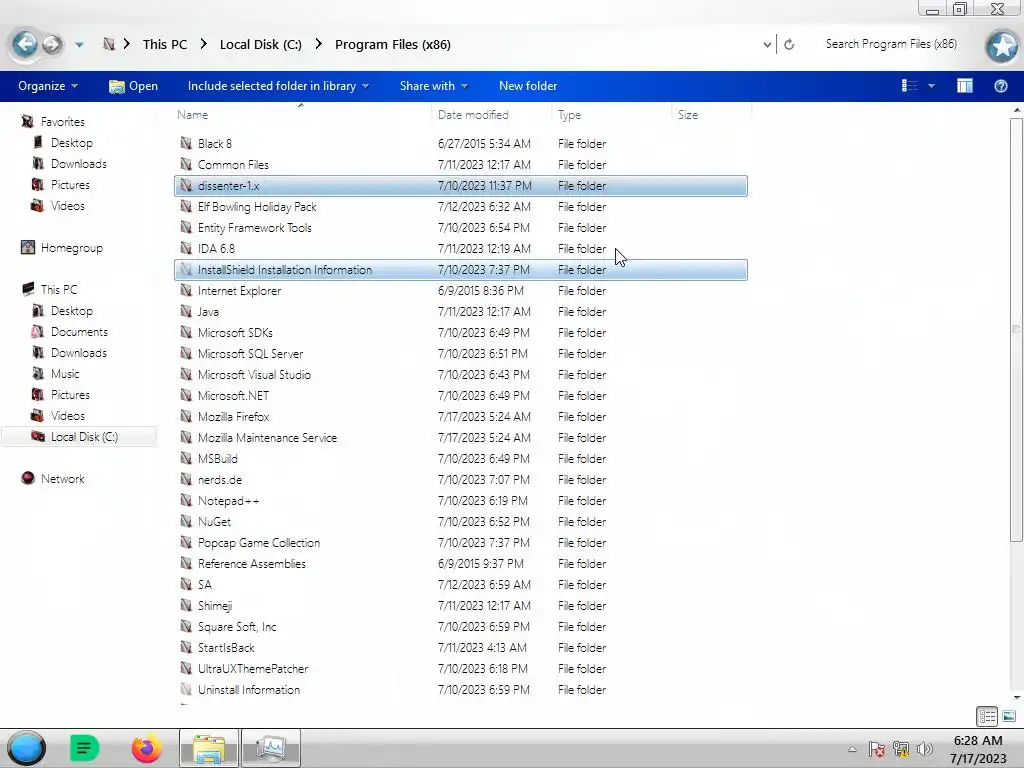Select Homegroup in the navigation pane

[x=71, y=248]
